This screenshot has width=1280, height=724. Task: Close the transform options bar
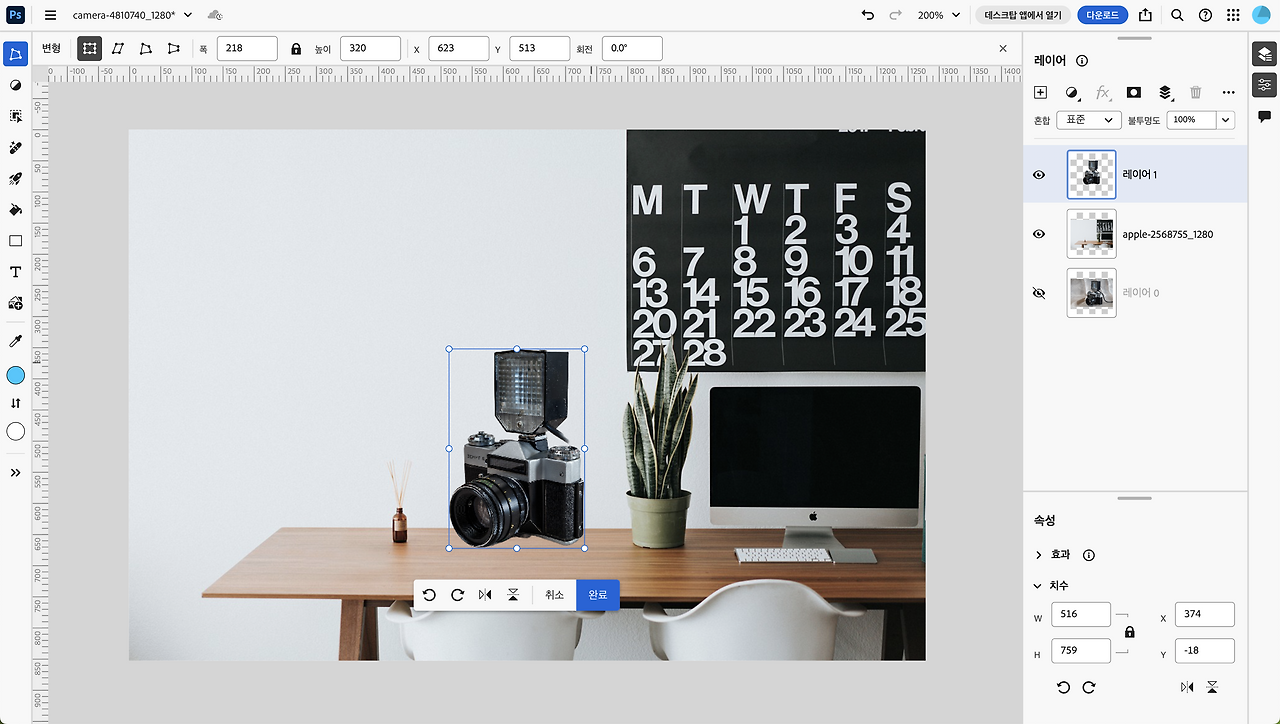click(1003, 48)
